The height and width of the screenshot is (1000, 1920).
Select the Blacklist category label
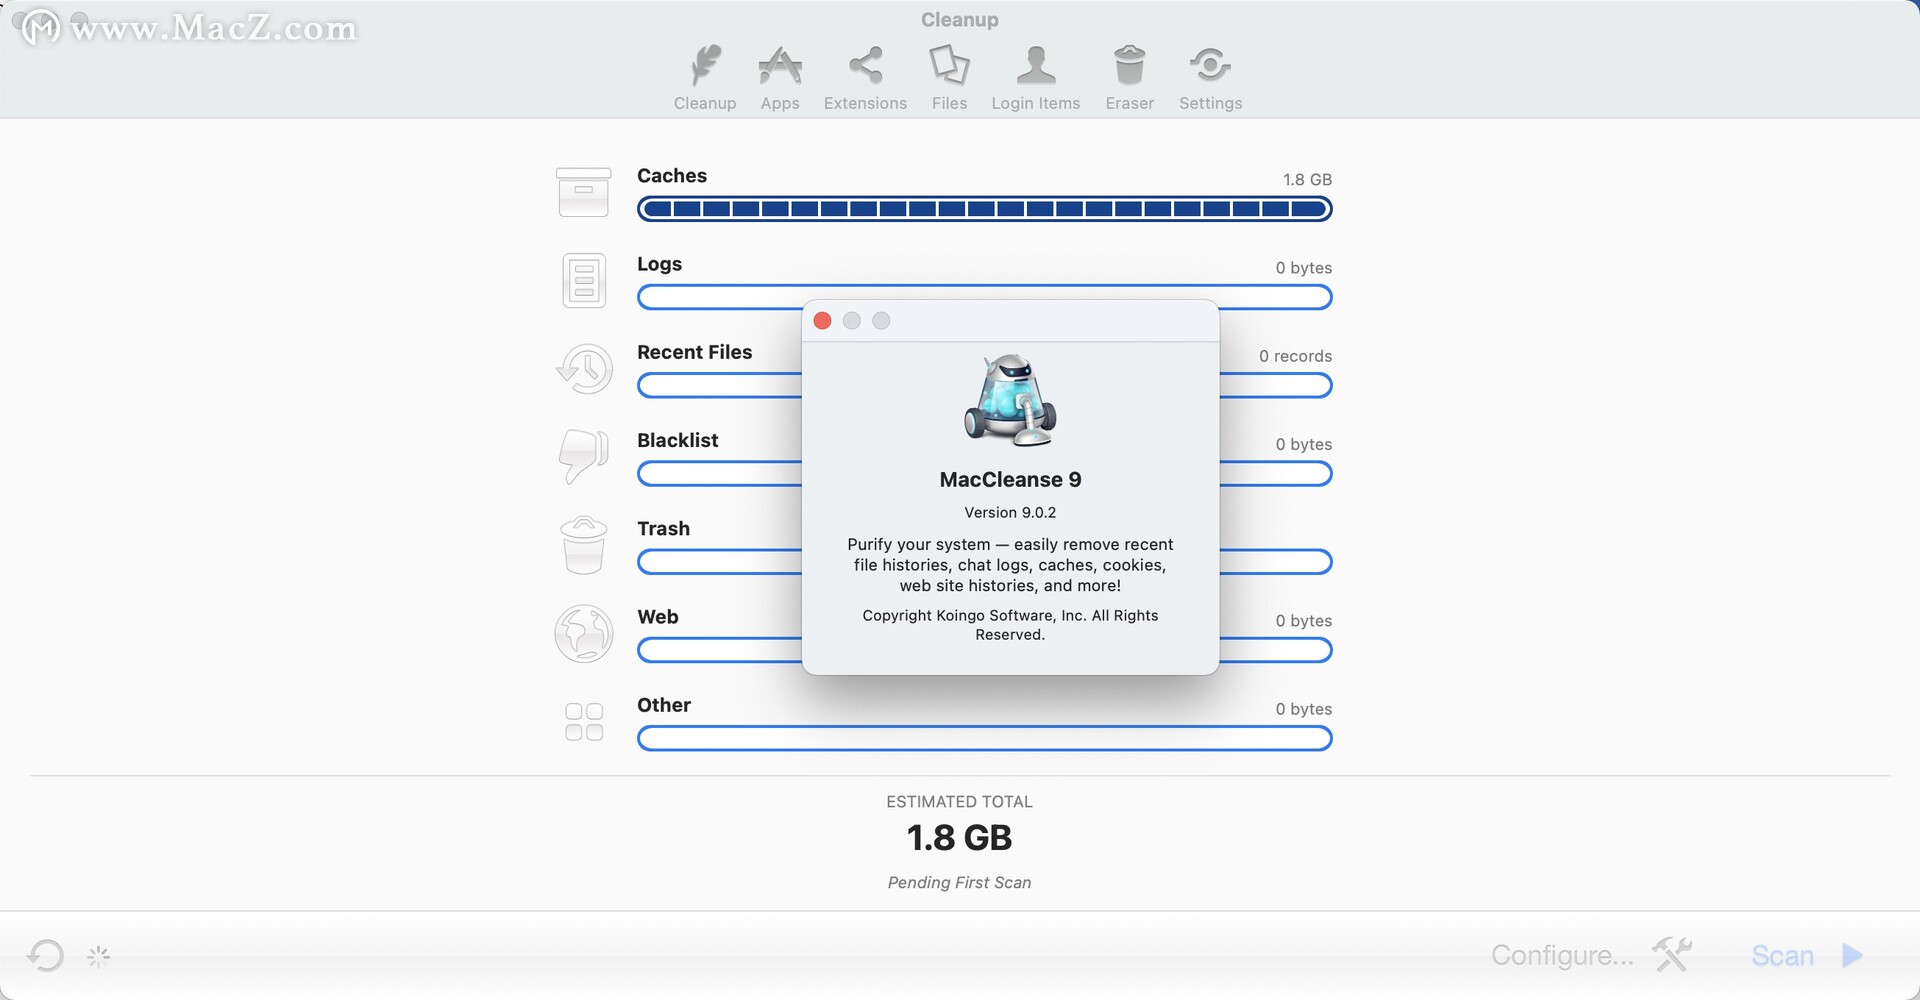tap(677, 440)
